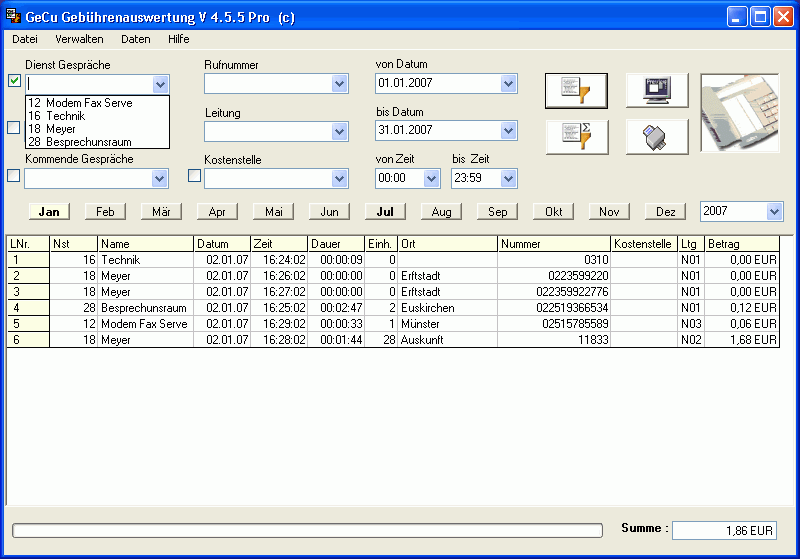The height and width of the screenshot is (559, 800).
Task: Open the von Datum date picker
Action: (x=508, y=83)
